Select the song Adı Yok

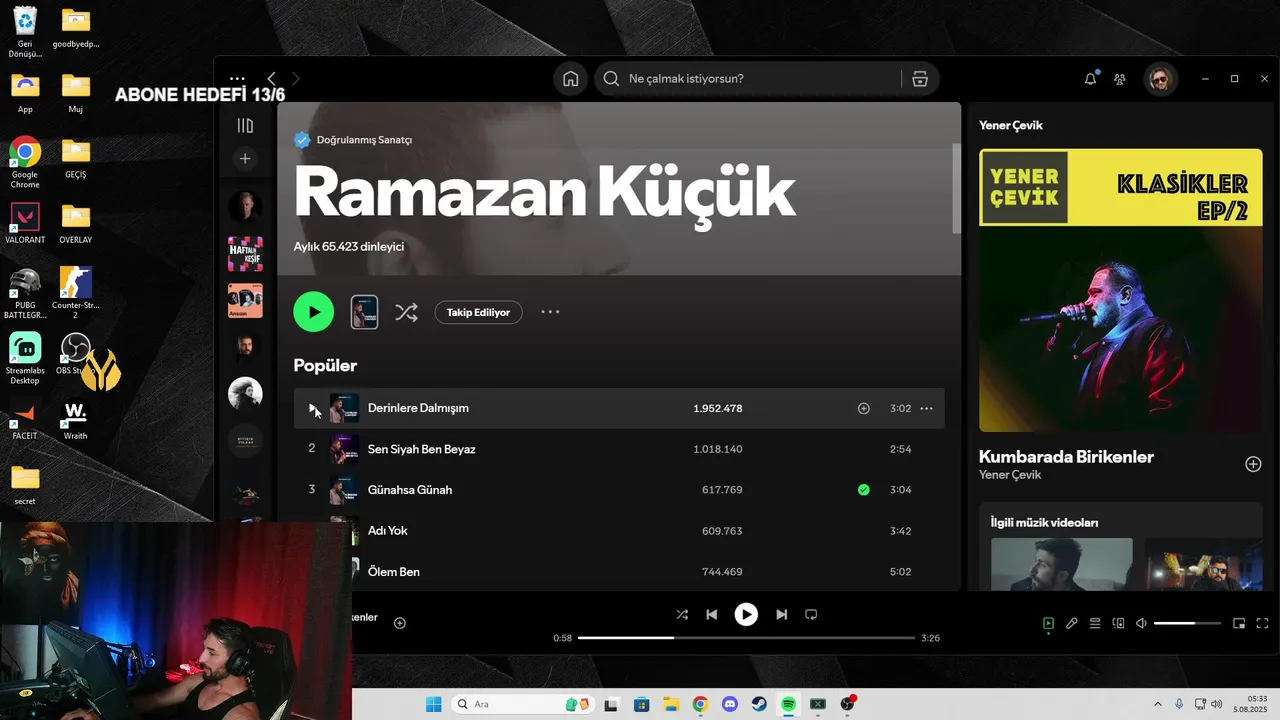pyautogui.click(x=388, y=531)
